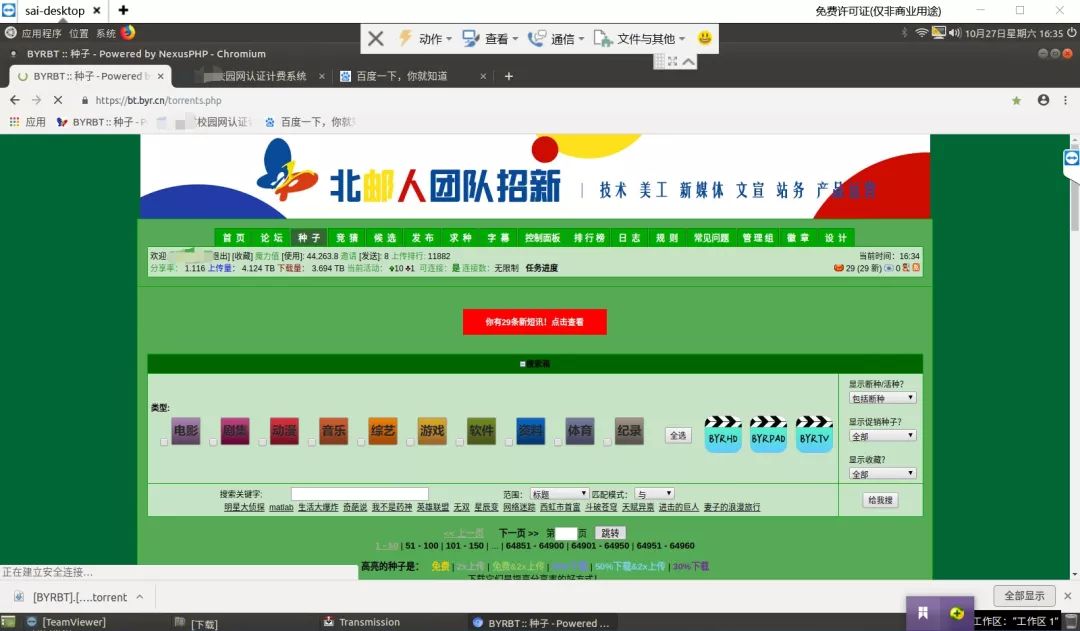The height and width of the screenshot is (631, 1080).
Task: Click the 给我搜 search button
Action: (880, 500)
